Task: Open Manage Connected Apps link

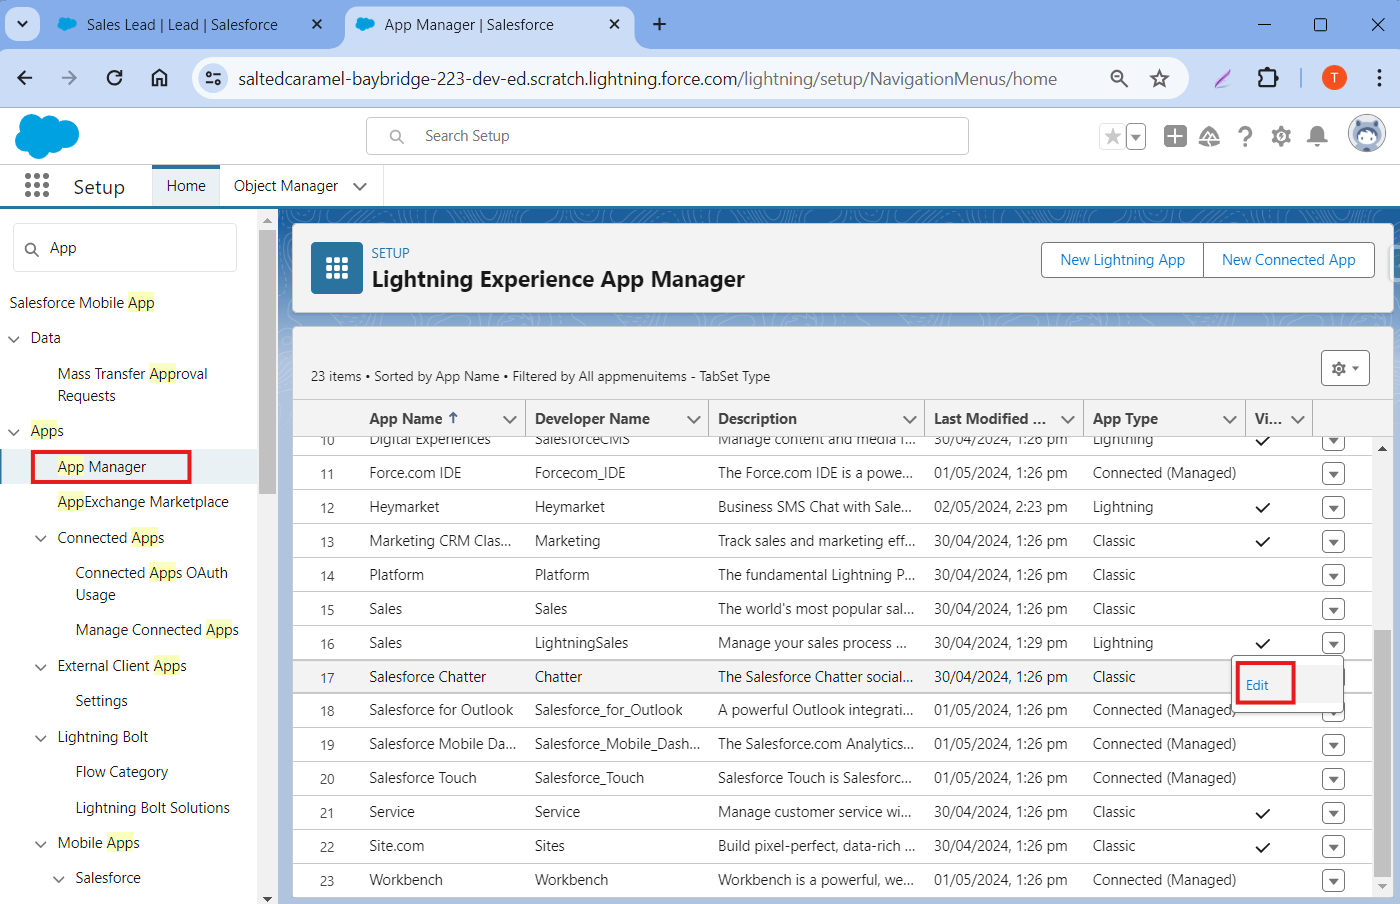Action: click(x=157, y=630)
